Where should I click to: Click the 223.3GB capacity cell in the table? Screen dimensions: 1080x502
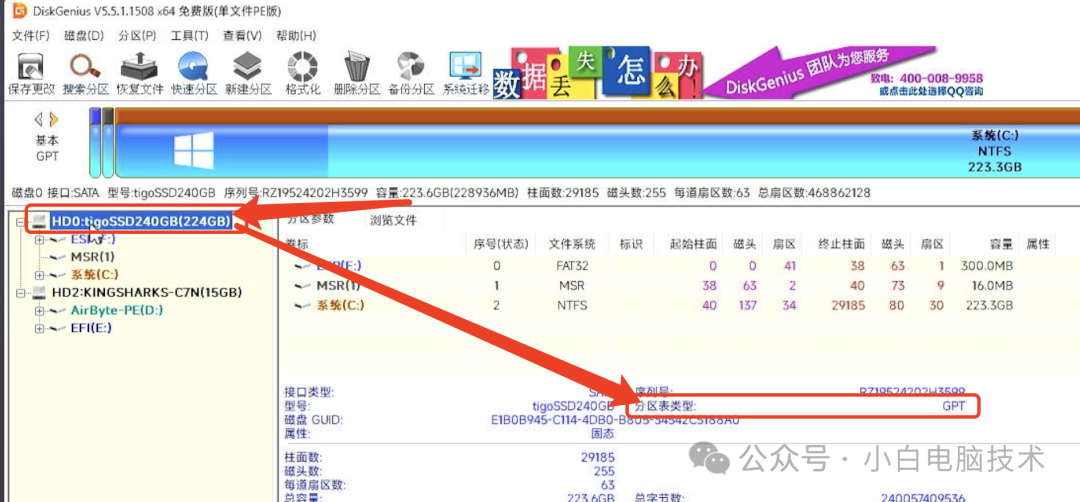coord(990,305)
